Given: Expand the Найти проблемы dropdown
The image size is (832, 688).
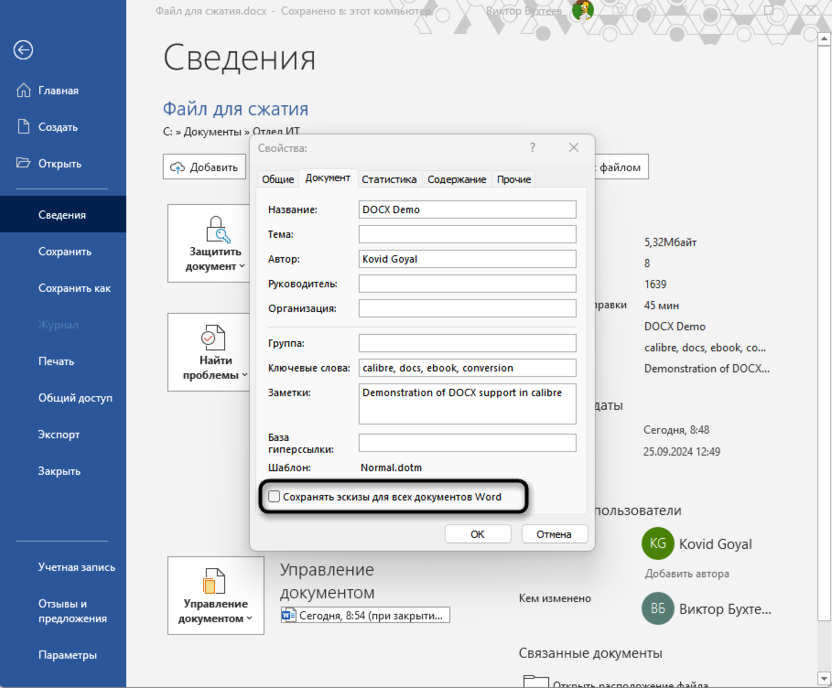Looking at the screenshot, I should pyautogui.click(x=245, y=375).
